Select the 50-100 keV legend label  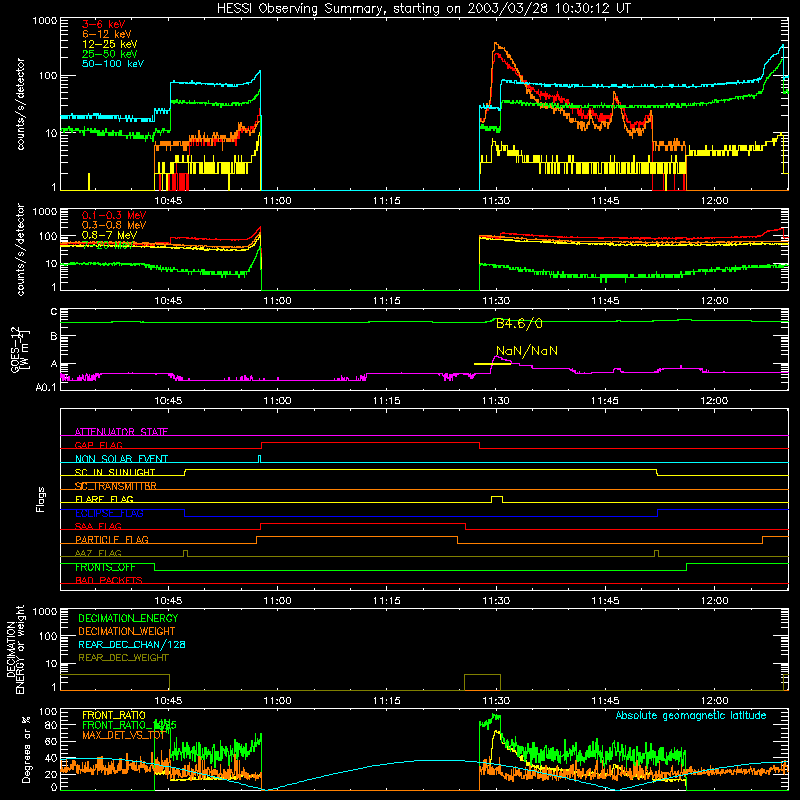113,64
